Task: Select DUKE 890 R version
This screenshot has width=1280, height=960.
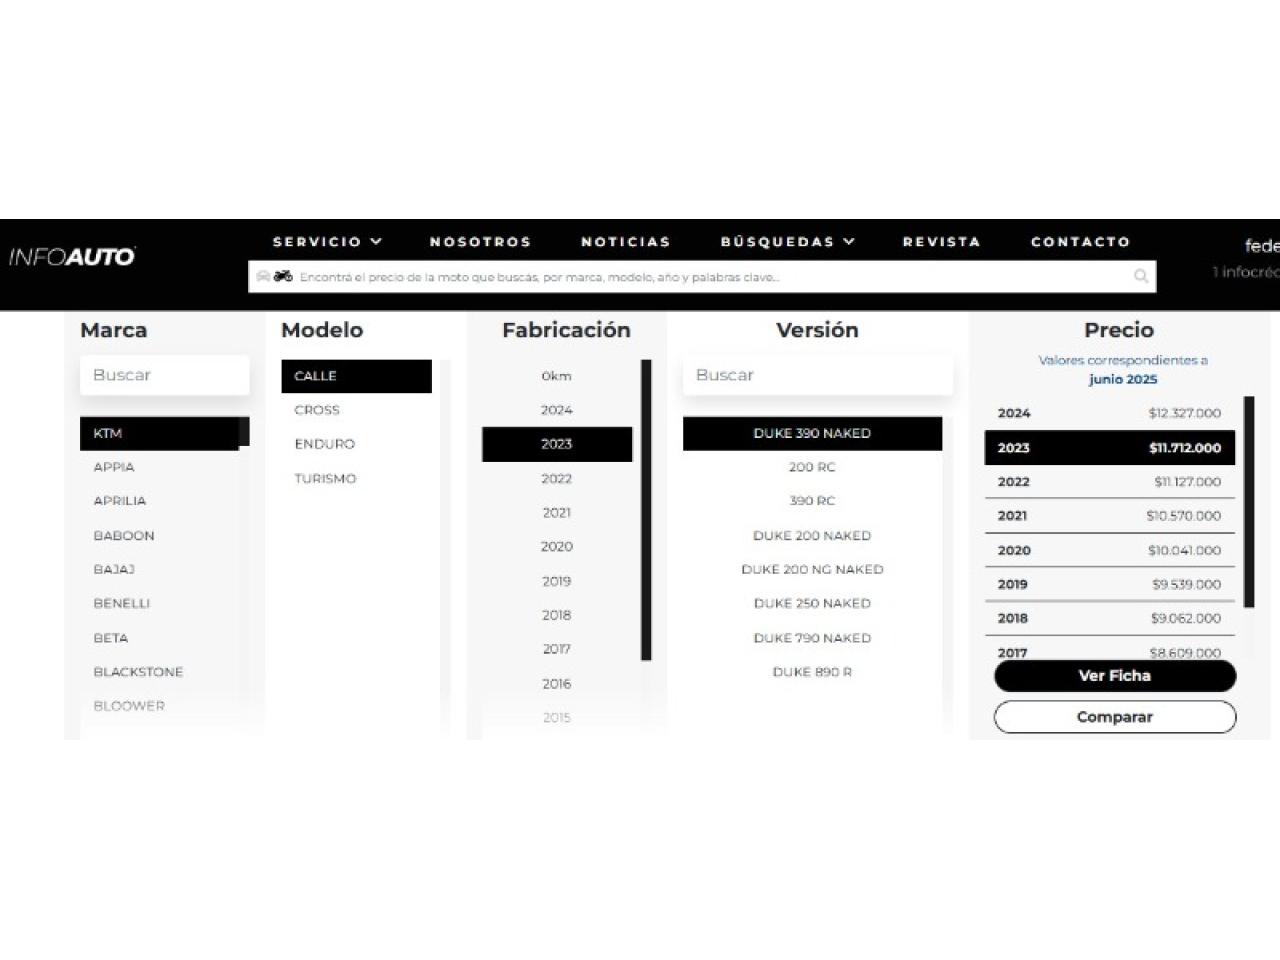Action: click(812, 672)
